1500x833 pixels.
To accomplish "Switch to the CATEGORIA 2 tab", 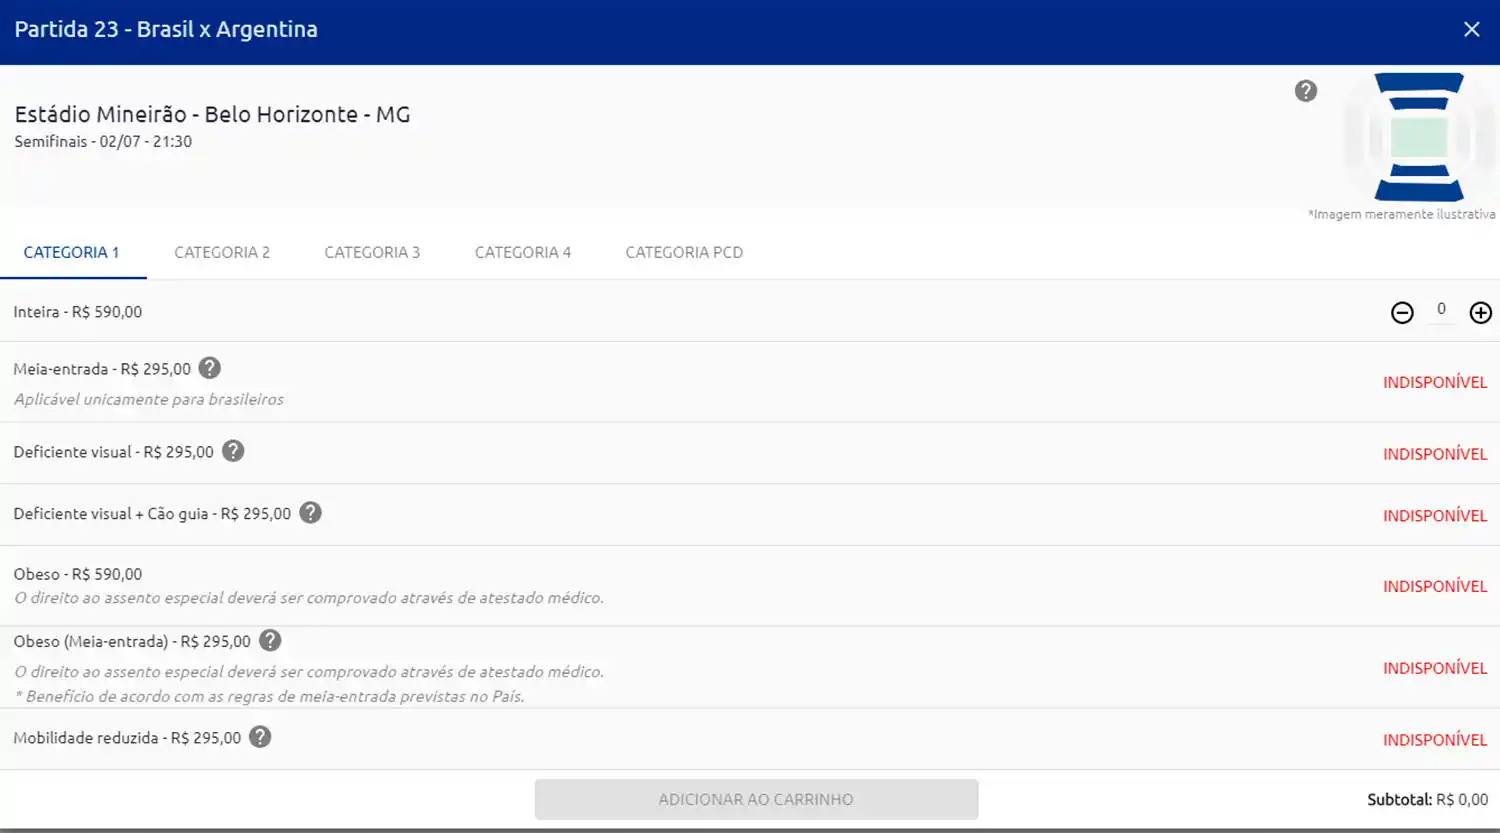I will point(222,253).
